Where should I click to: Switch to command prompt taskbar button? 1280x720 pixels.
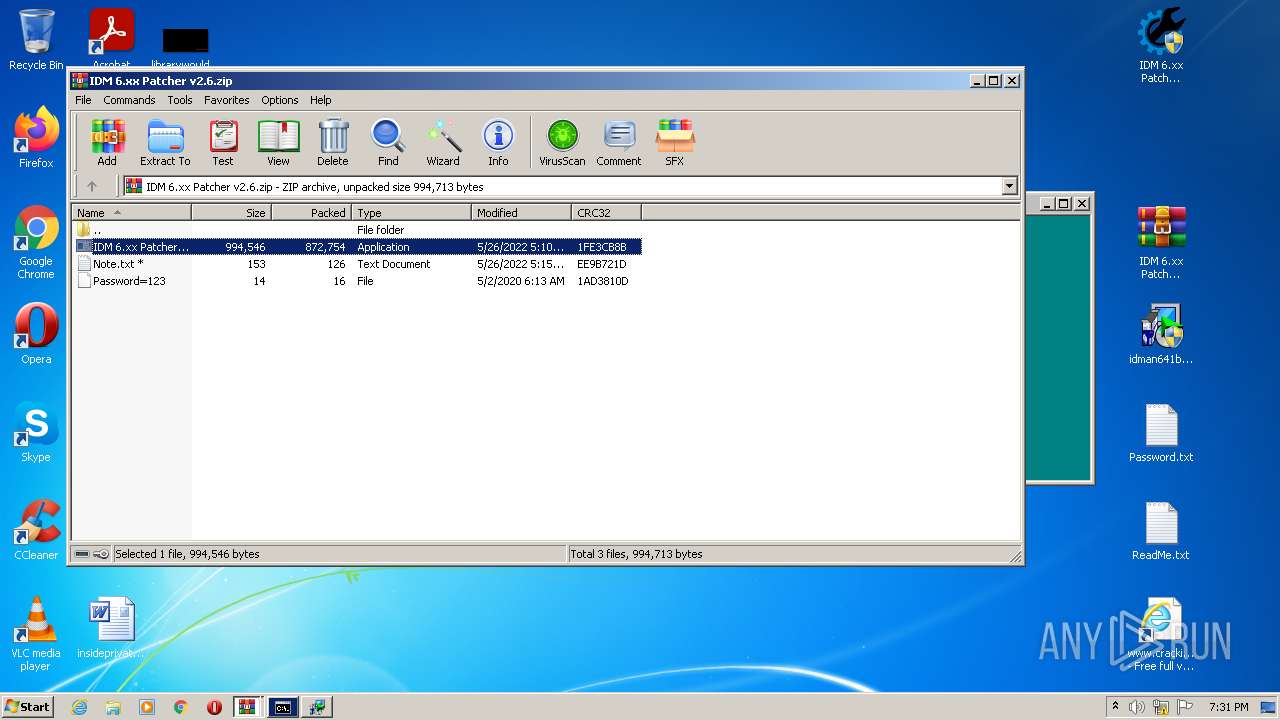coord(283,707)
